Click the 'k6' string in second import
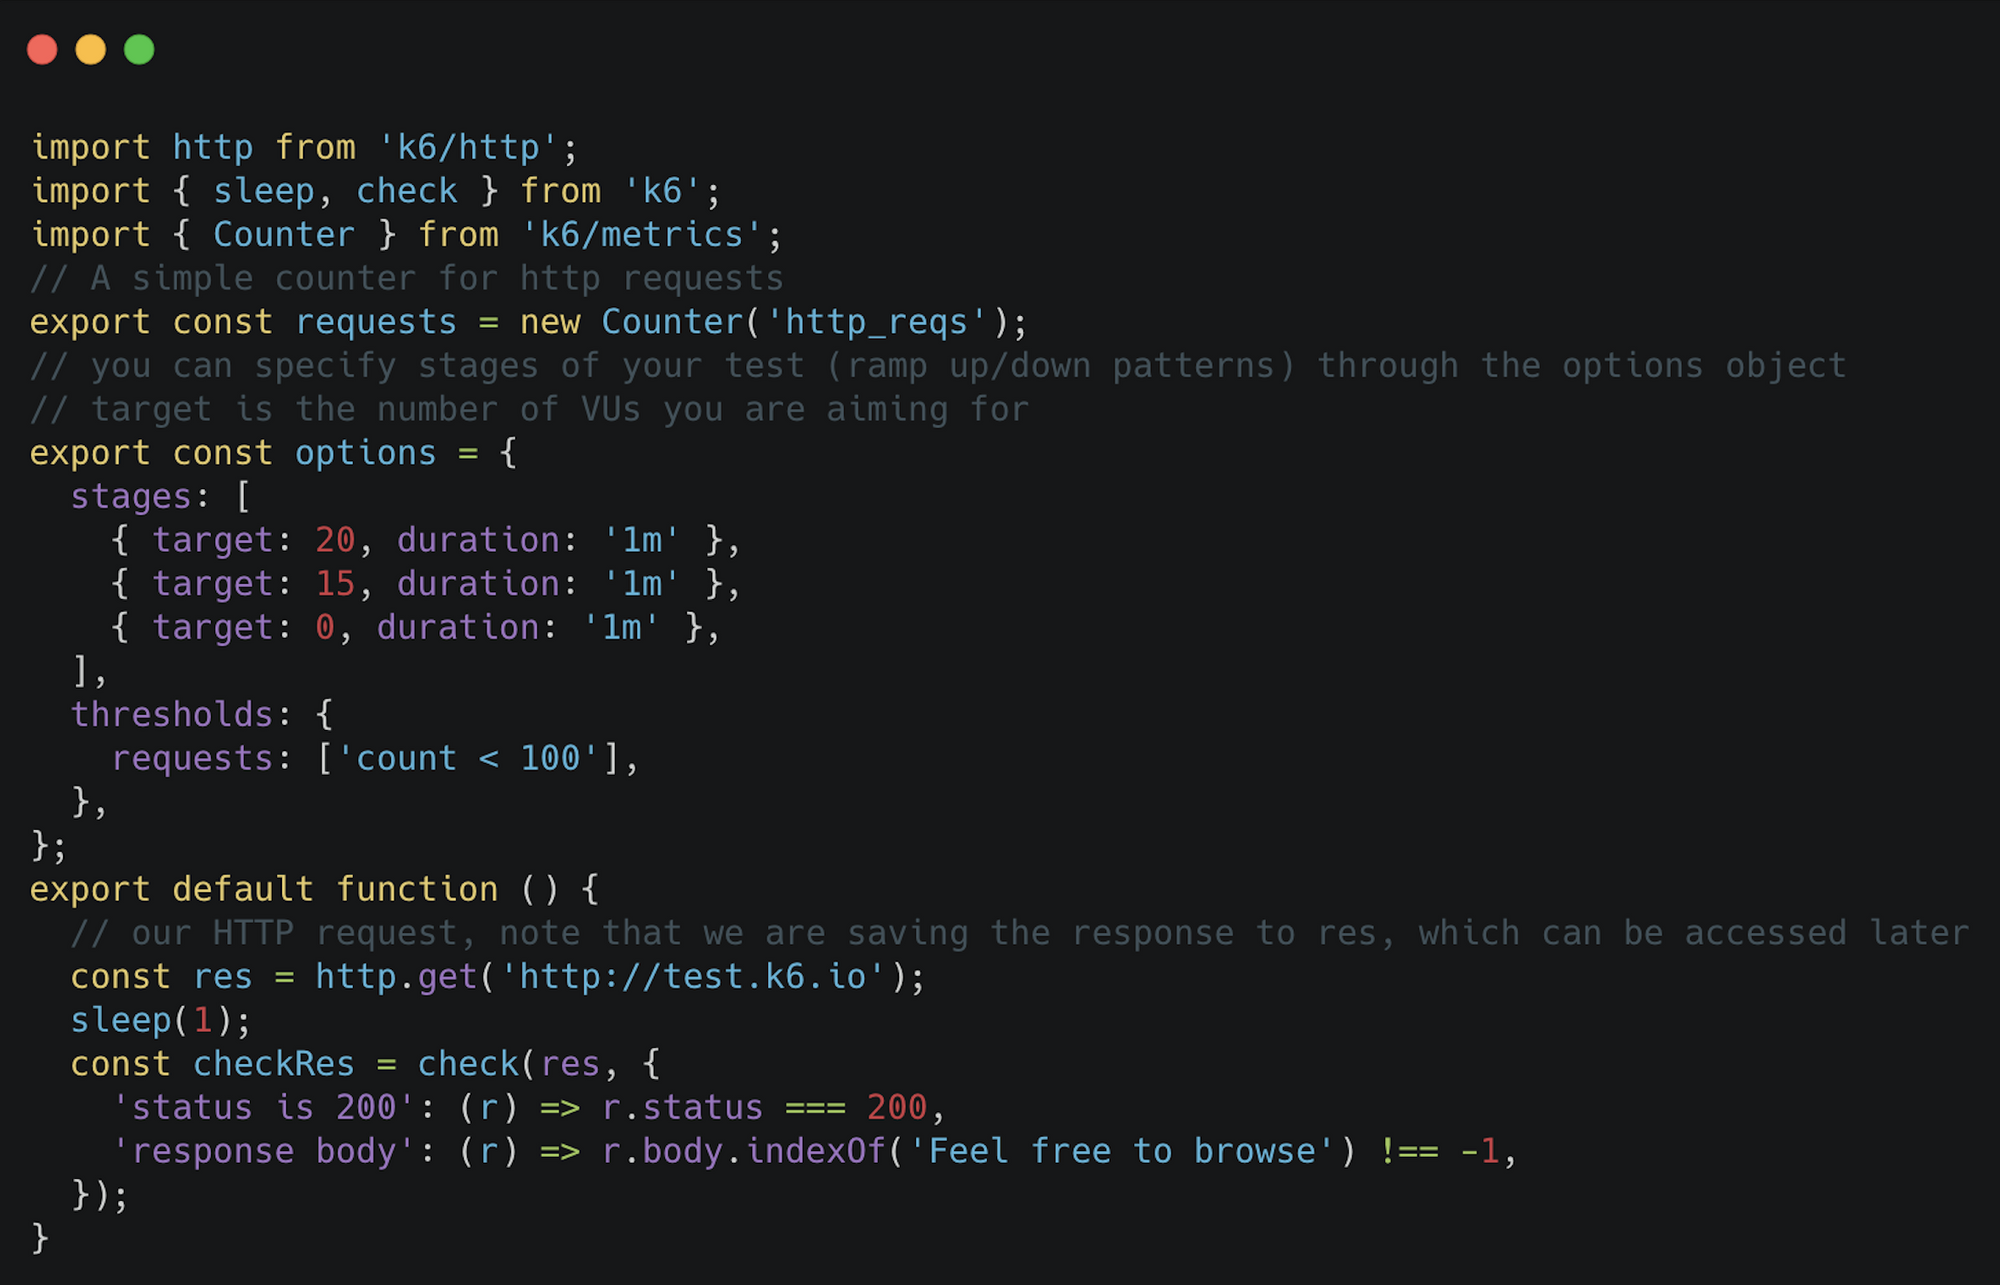2000x1285 pixels. [x=662, y=192]
